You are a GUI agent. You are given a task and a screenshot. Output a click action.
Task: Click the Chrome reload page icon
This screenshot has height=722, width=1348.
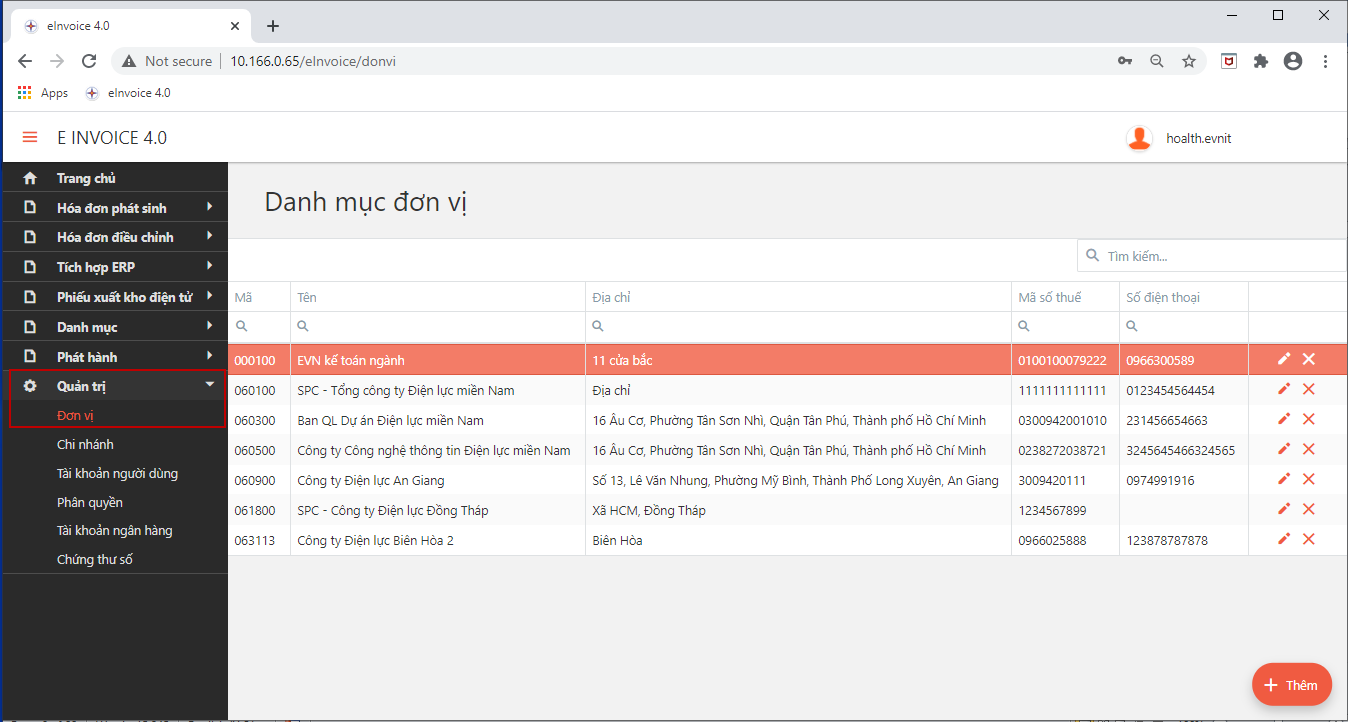[x=89, y=61]
